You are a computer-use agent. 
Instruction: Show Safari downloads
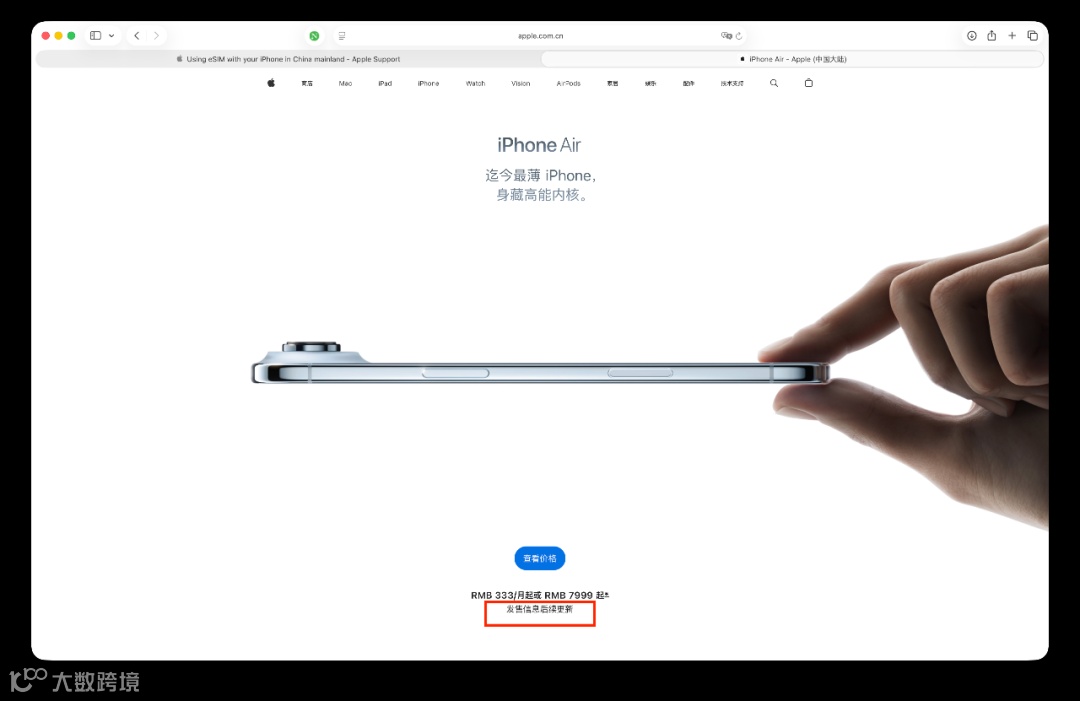tap(972, 36)
